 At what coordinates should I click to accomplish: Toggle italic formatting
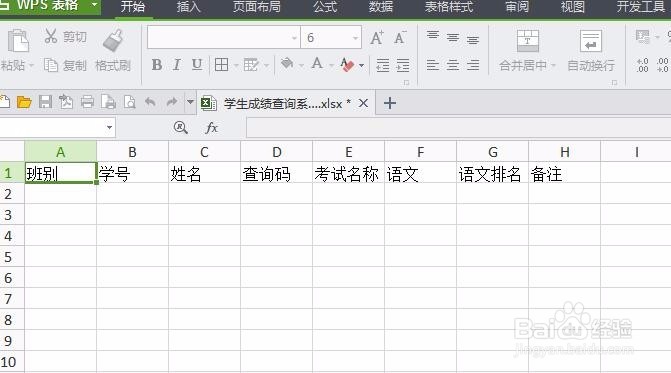pyautogui.click(x=176, y=65)
